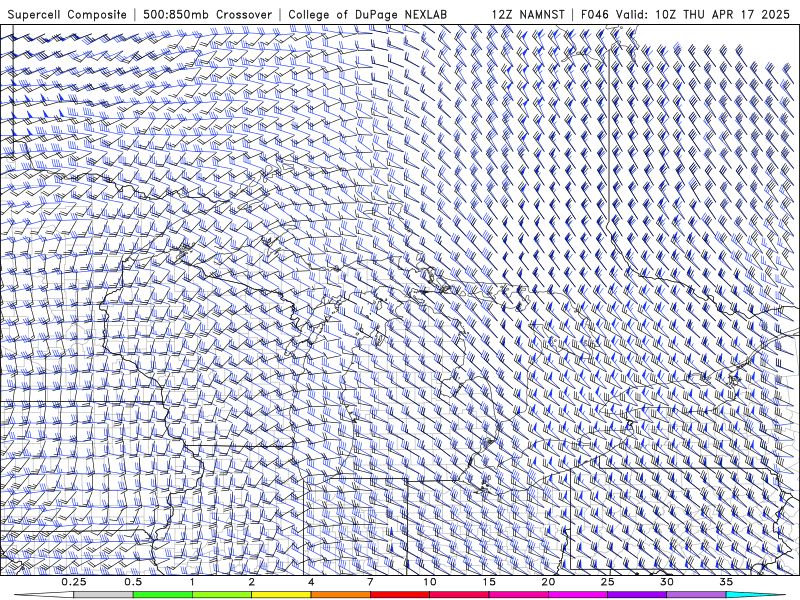
Task: Click the '4' legend value
Action: click(x=311, y=582)
